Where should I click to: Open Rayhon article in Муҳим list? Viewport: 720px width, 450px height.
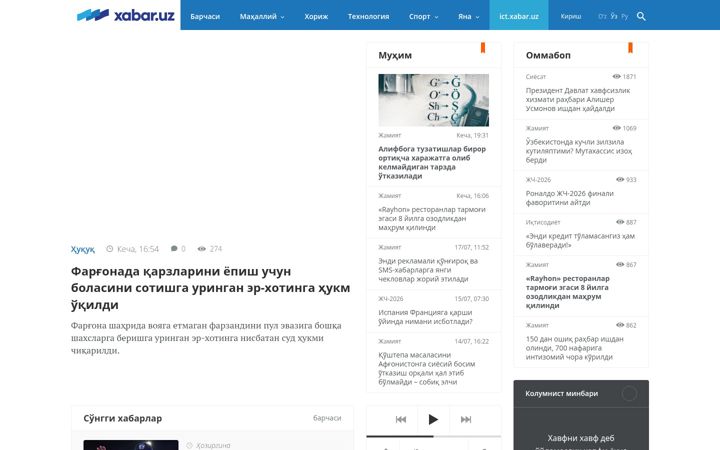point(432,218)
